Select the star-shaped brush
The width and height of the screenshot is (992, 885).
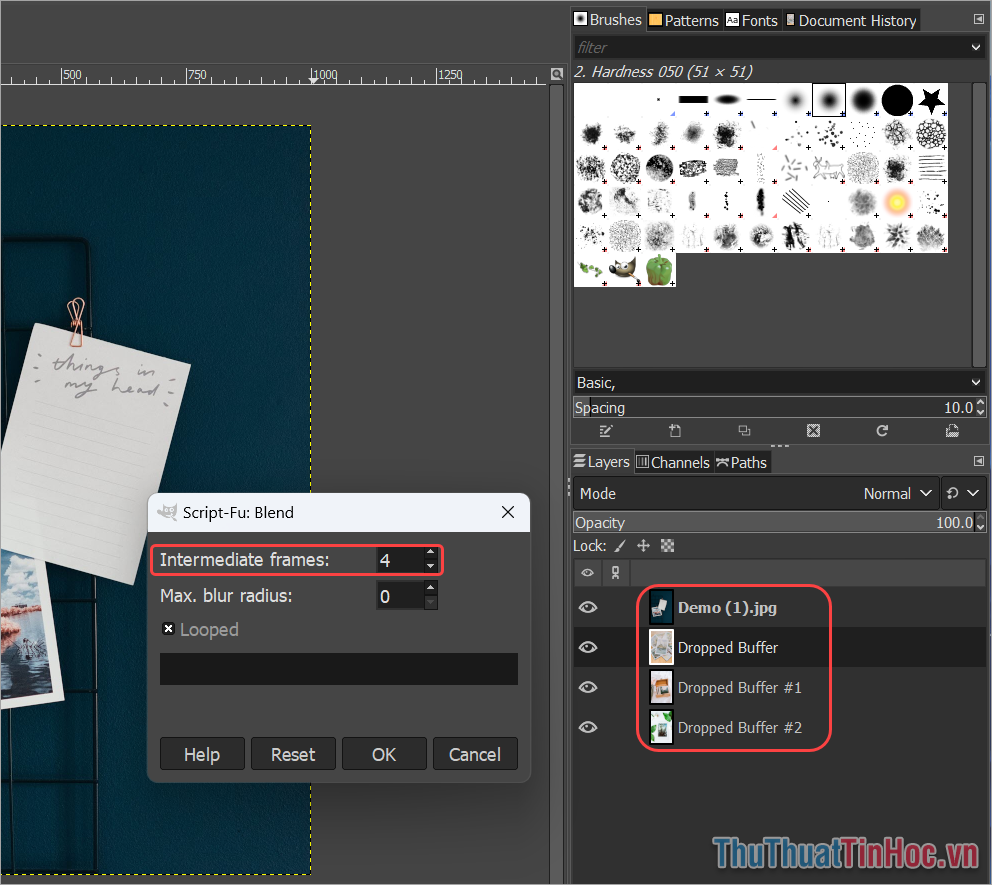pyautogui.click(x=931, y=100)
